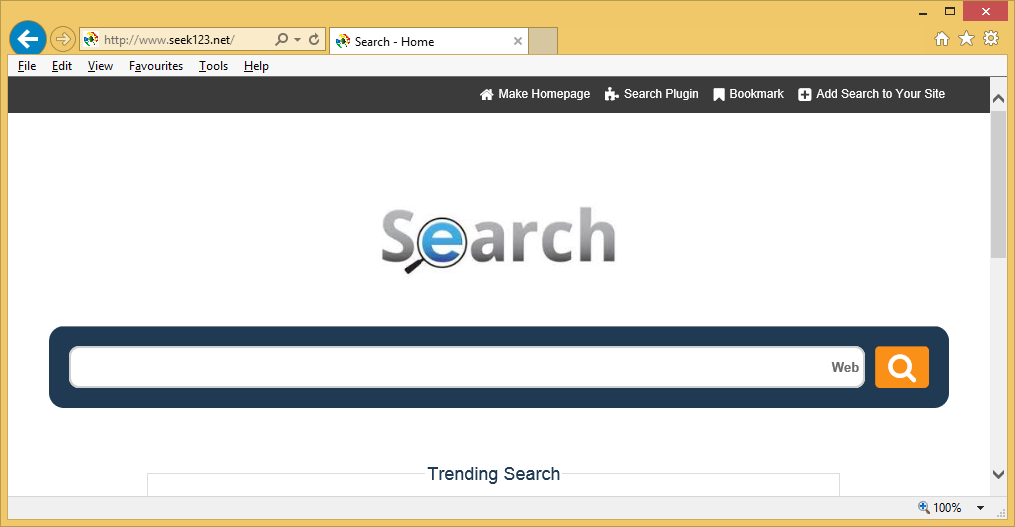
Task: Click the page scrollbar down arrow
Action: (x=998, y=475)
